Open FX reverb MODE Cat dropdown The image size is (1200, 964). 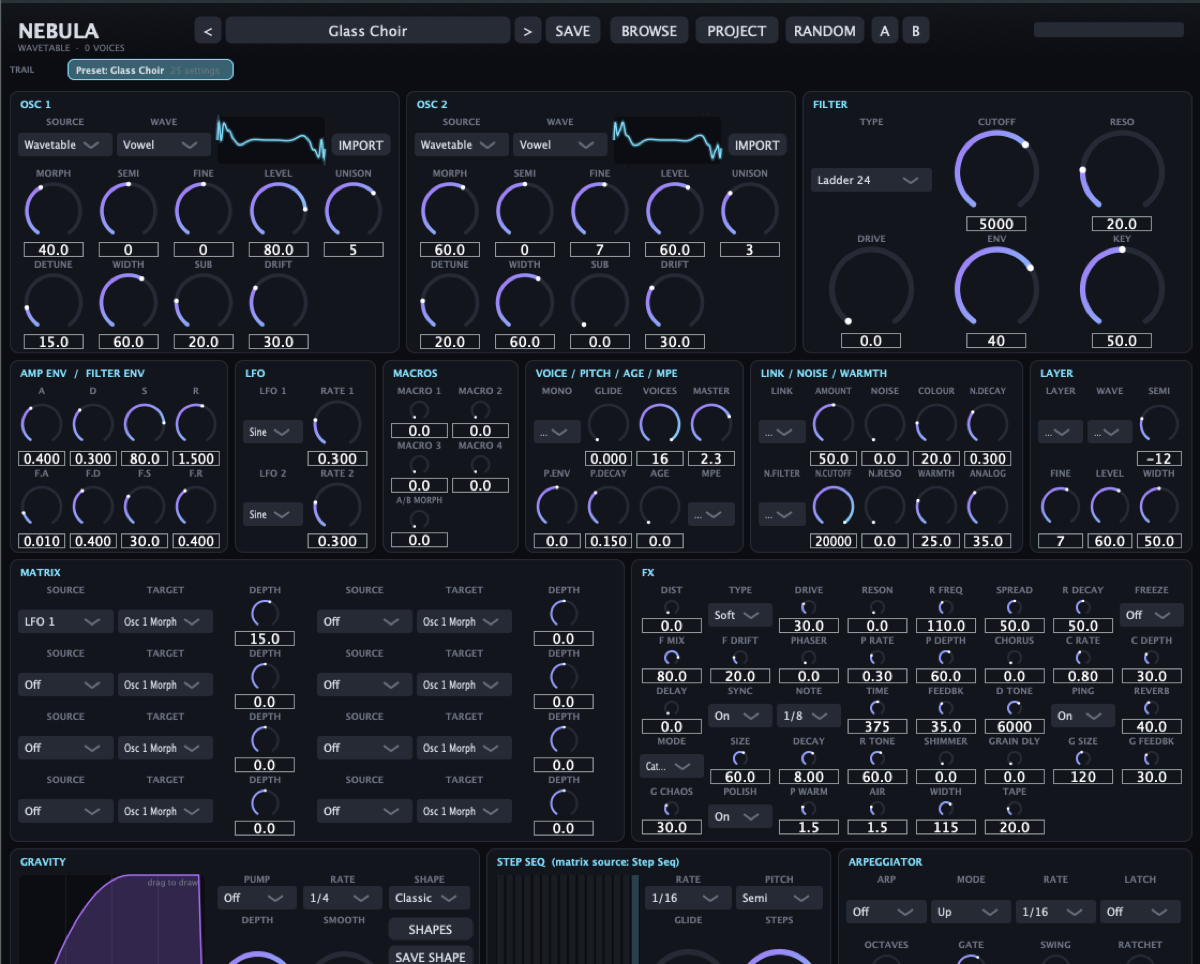pyautogui.click(x=671, y=766)
